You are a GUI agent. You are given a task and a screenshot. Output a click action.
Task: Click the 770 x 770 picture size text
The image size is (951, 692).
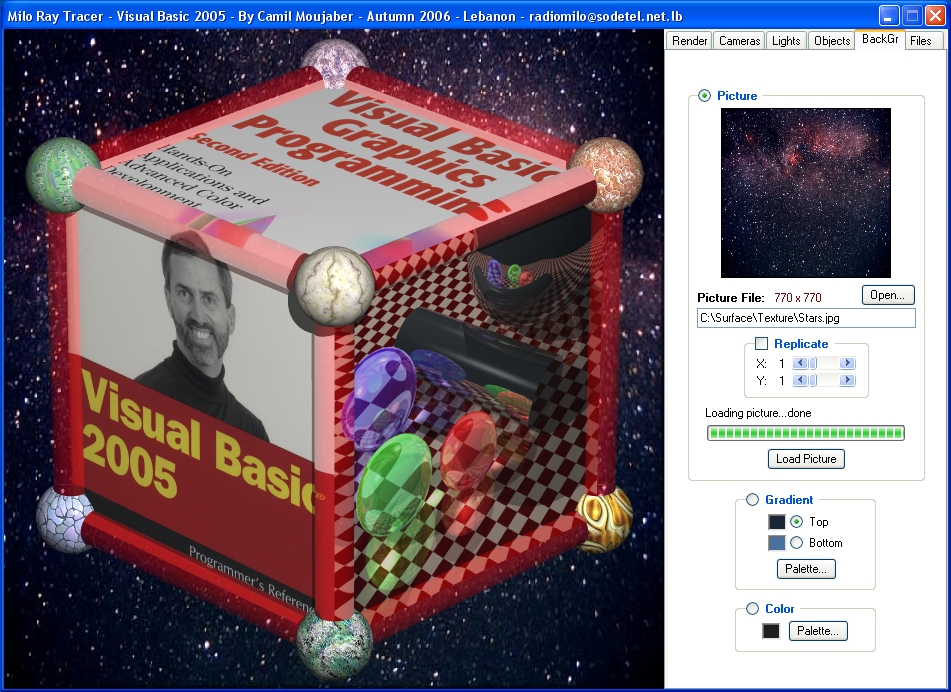point(798,298)
